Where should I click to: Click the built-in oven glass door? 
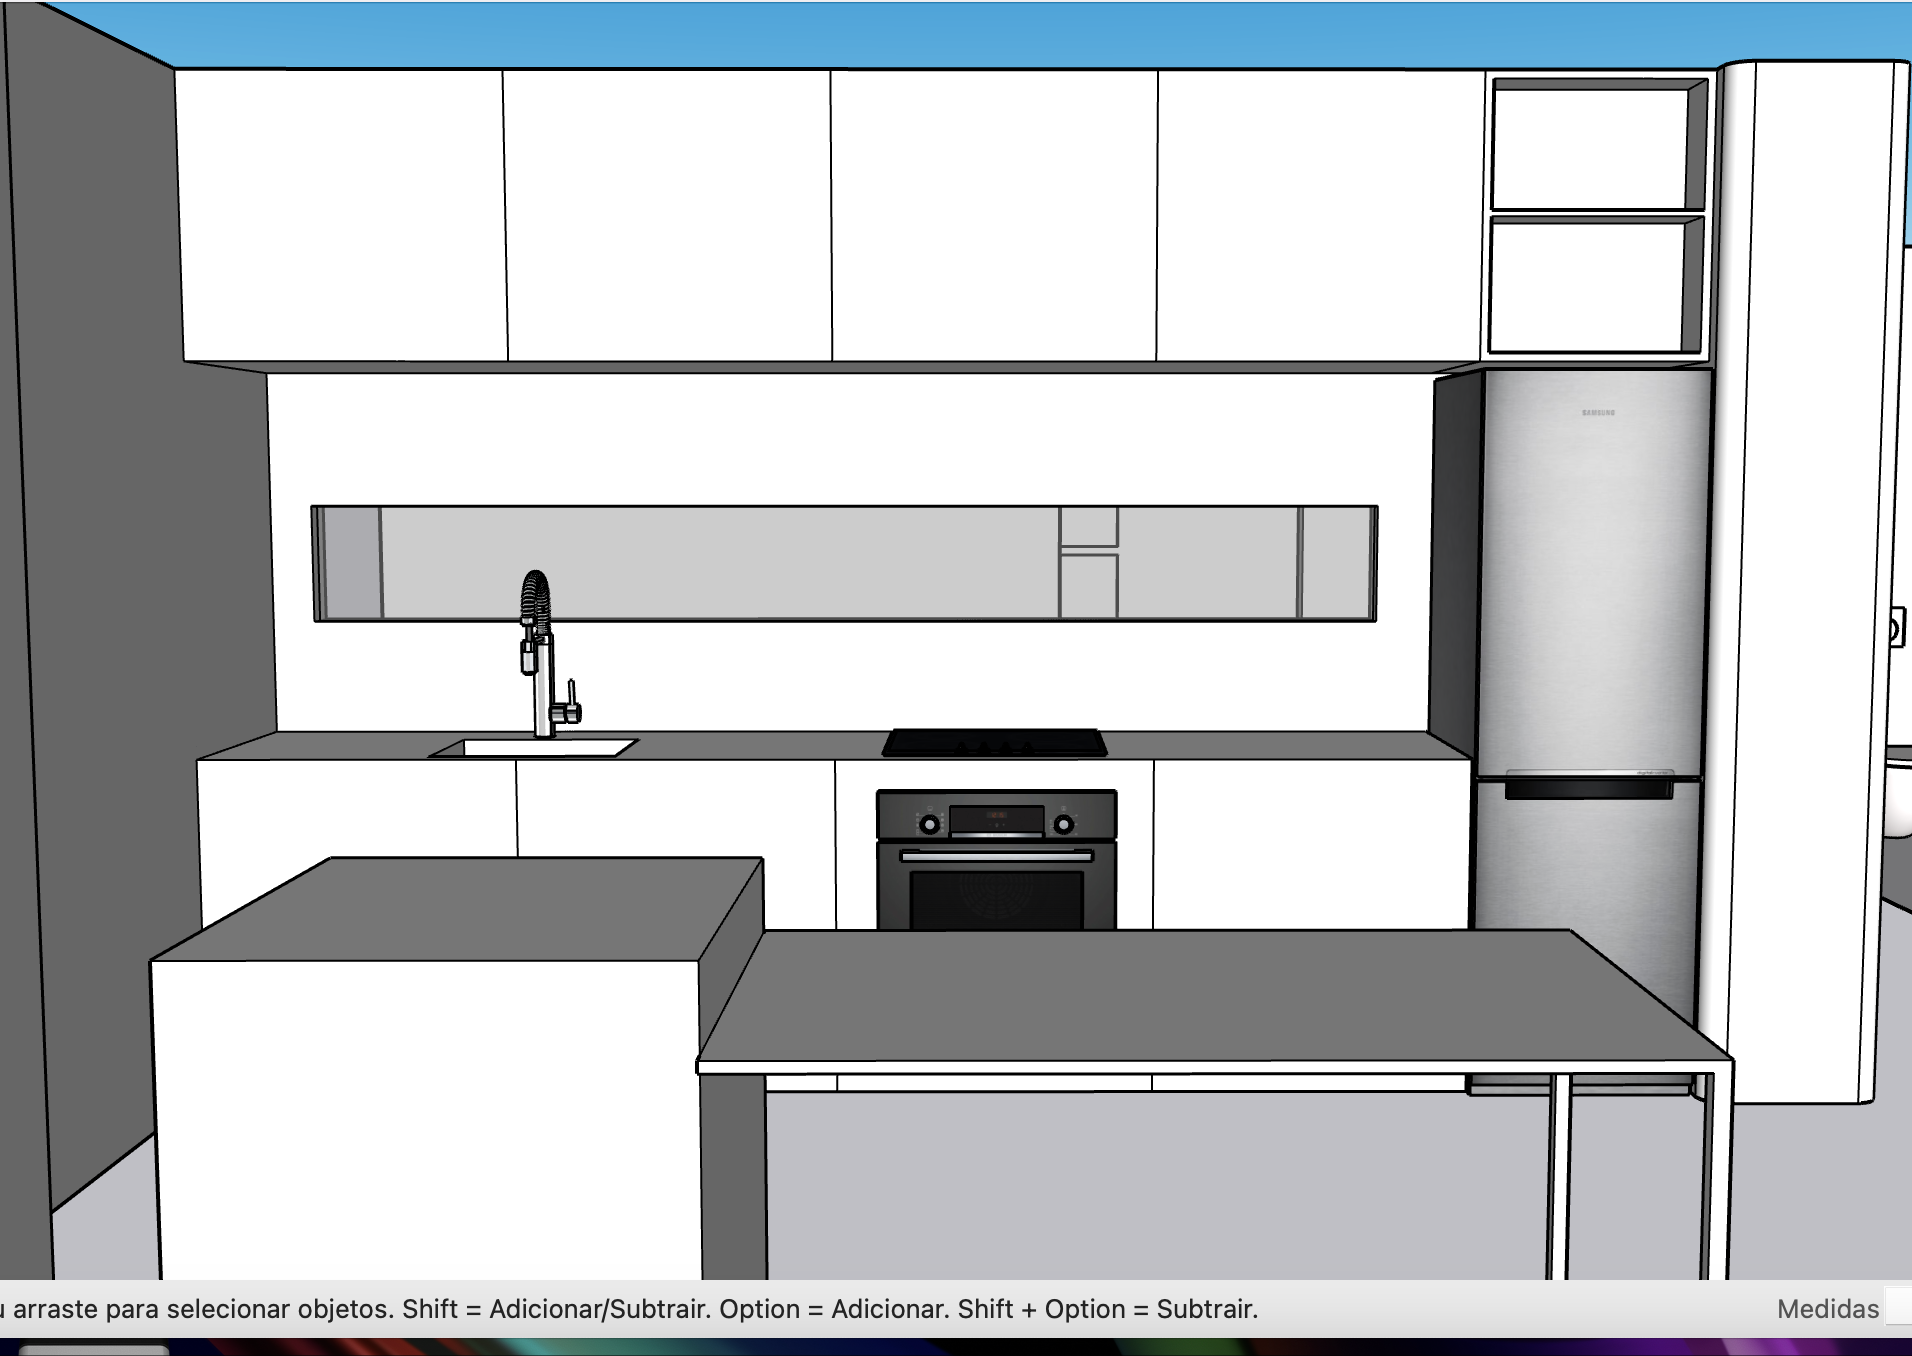point(996,898)
